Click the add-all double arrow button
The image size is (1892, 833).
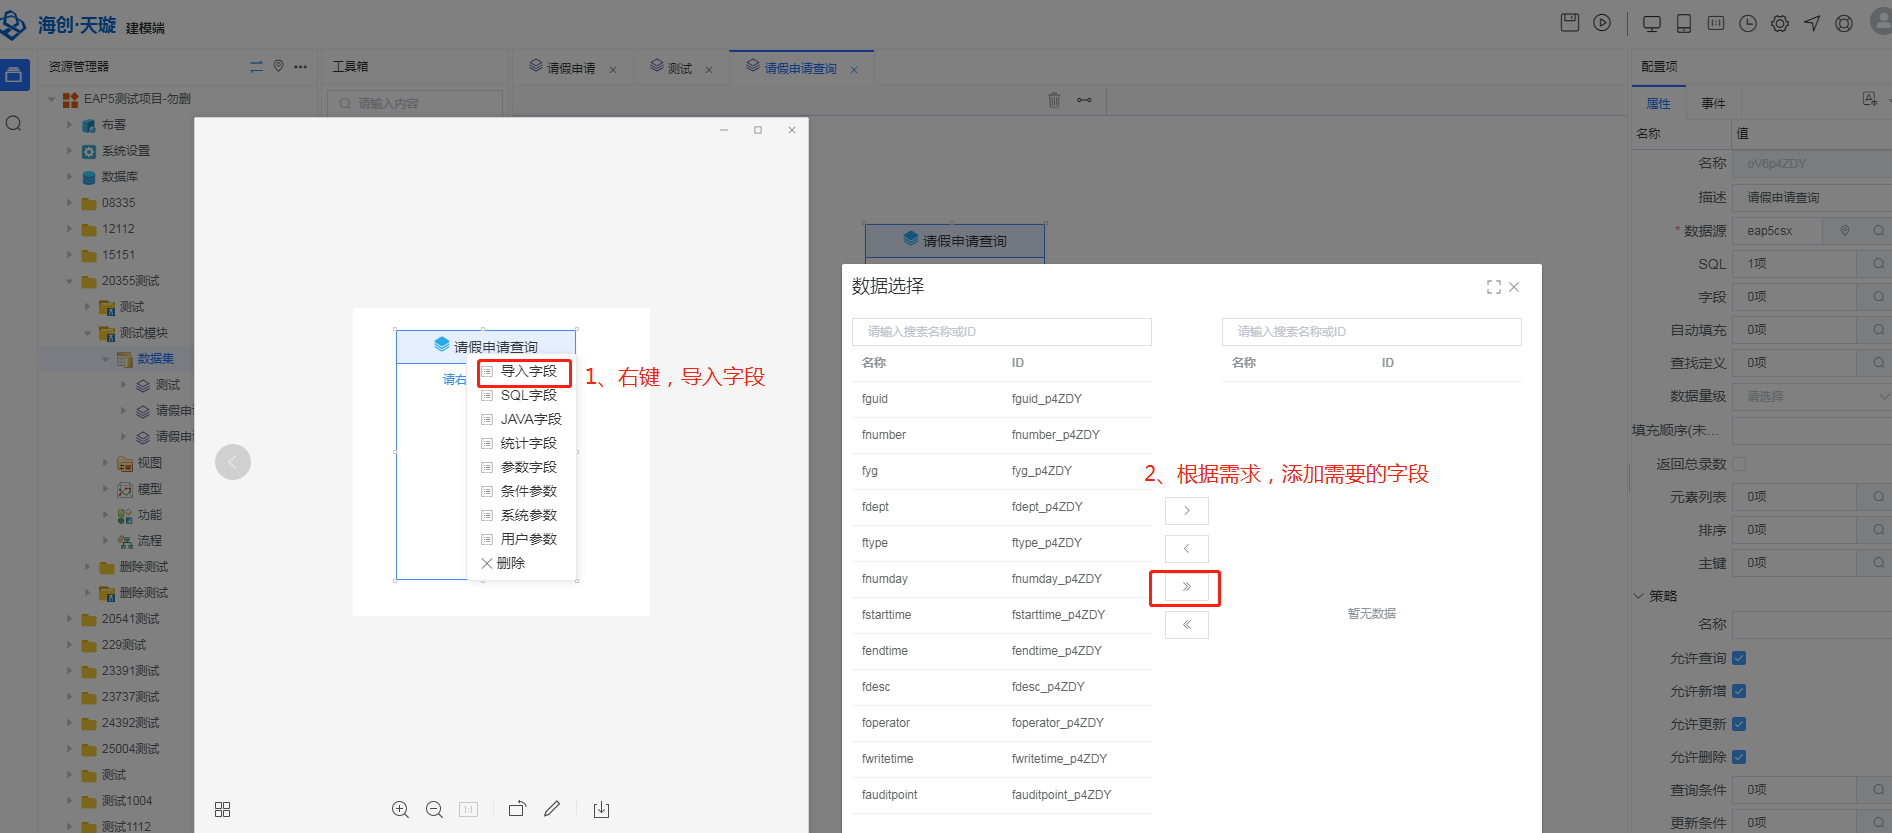[x=1186, y=587]
